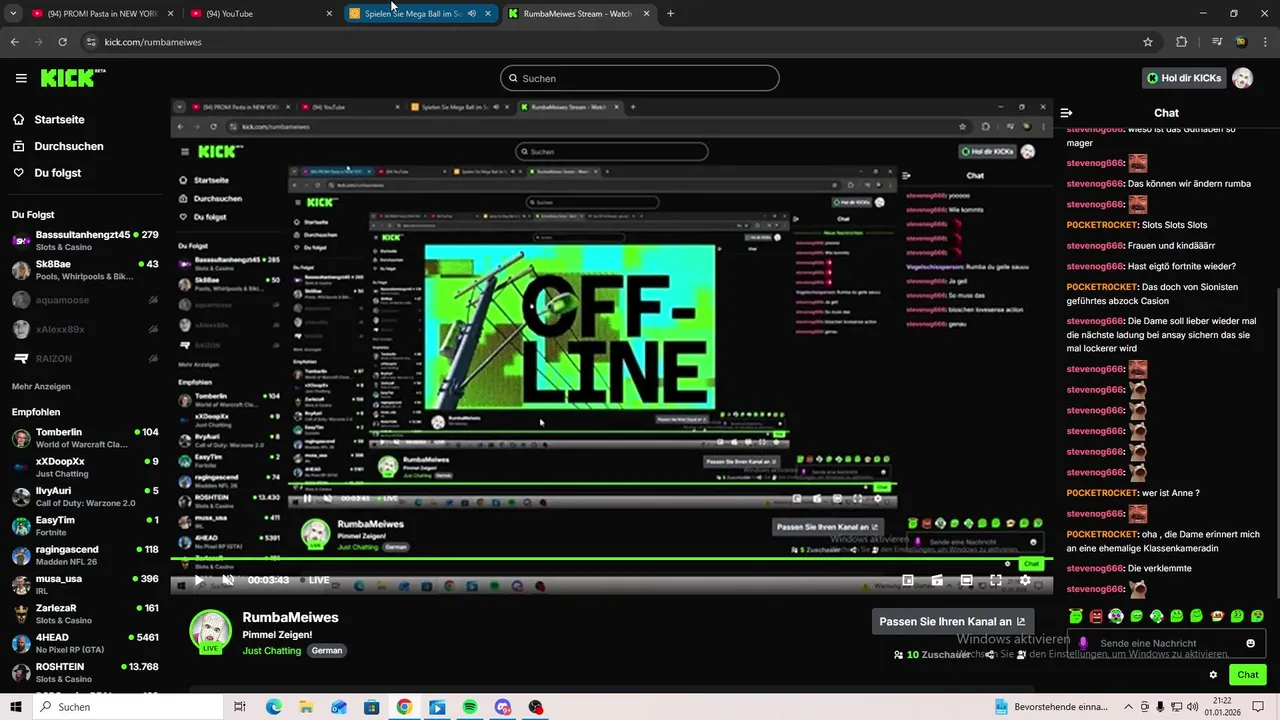Switch to the (94) YouTube tab

click(x=260, y=14)
